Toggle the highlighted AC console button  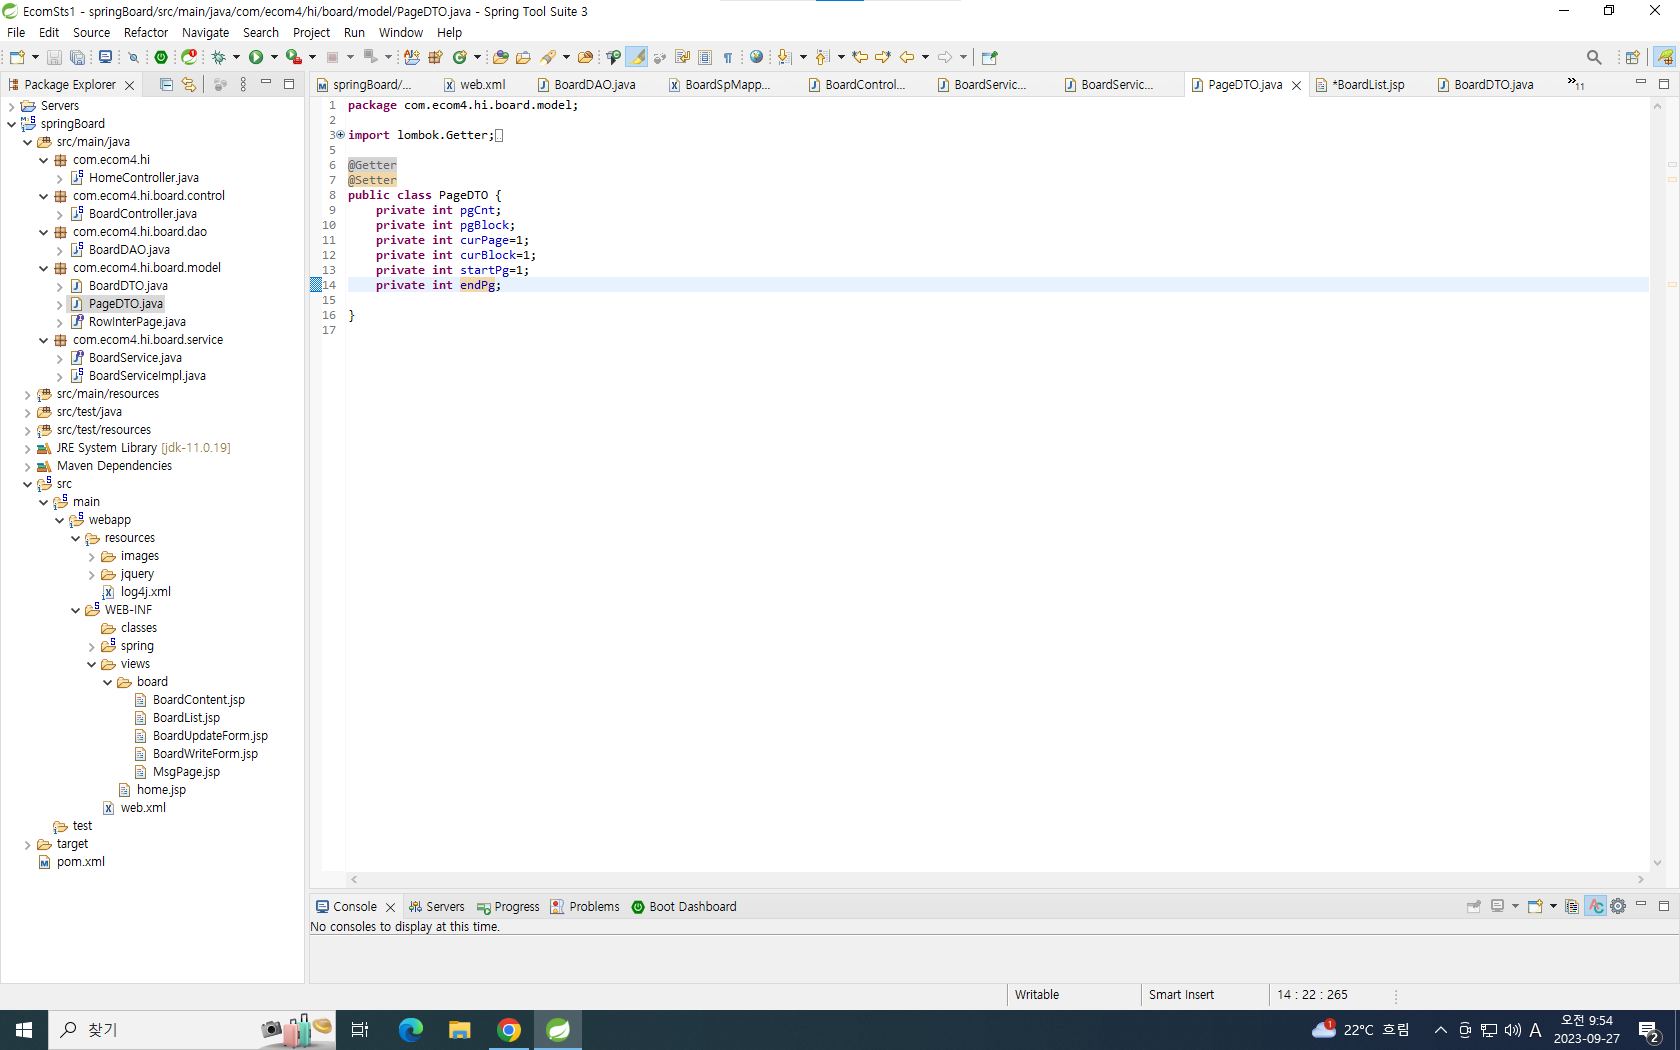[1595, 906]
